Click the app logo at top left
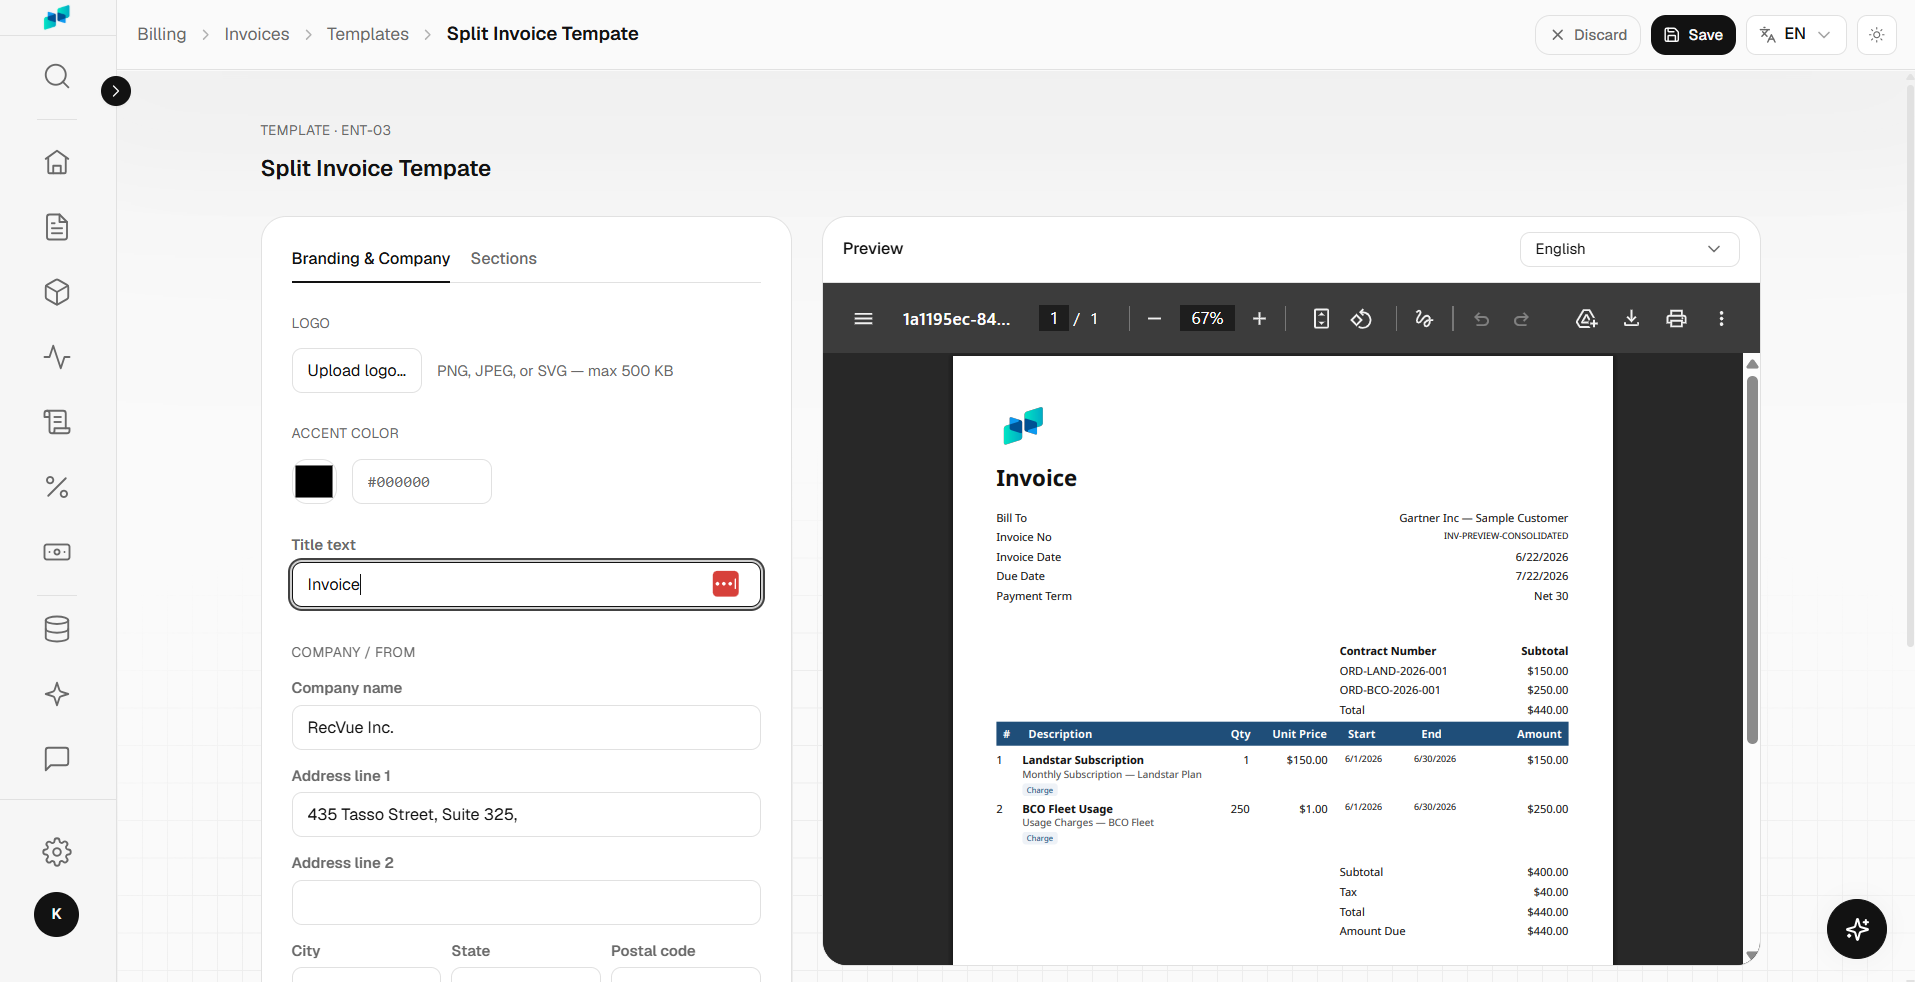 click(x=57, y=17)
